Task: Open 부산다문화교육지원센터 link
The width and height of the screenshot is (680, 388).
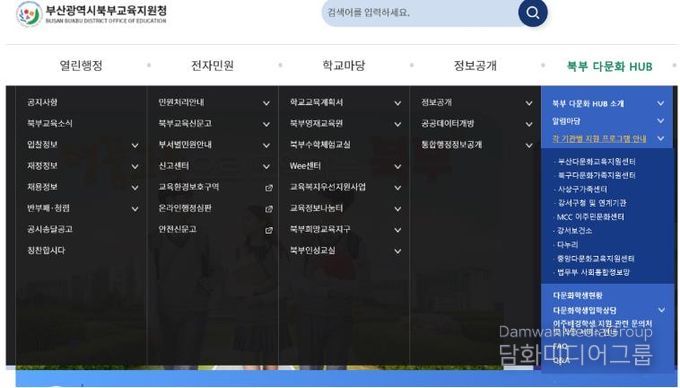Action: click(x=596, y=162)
